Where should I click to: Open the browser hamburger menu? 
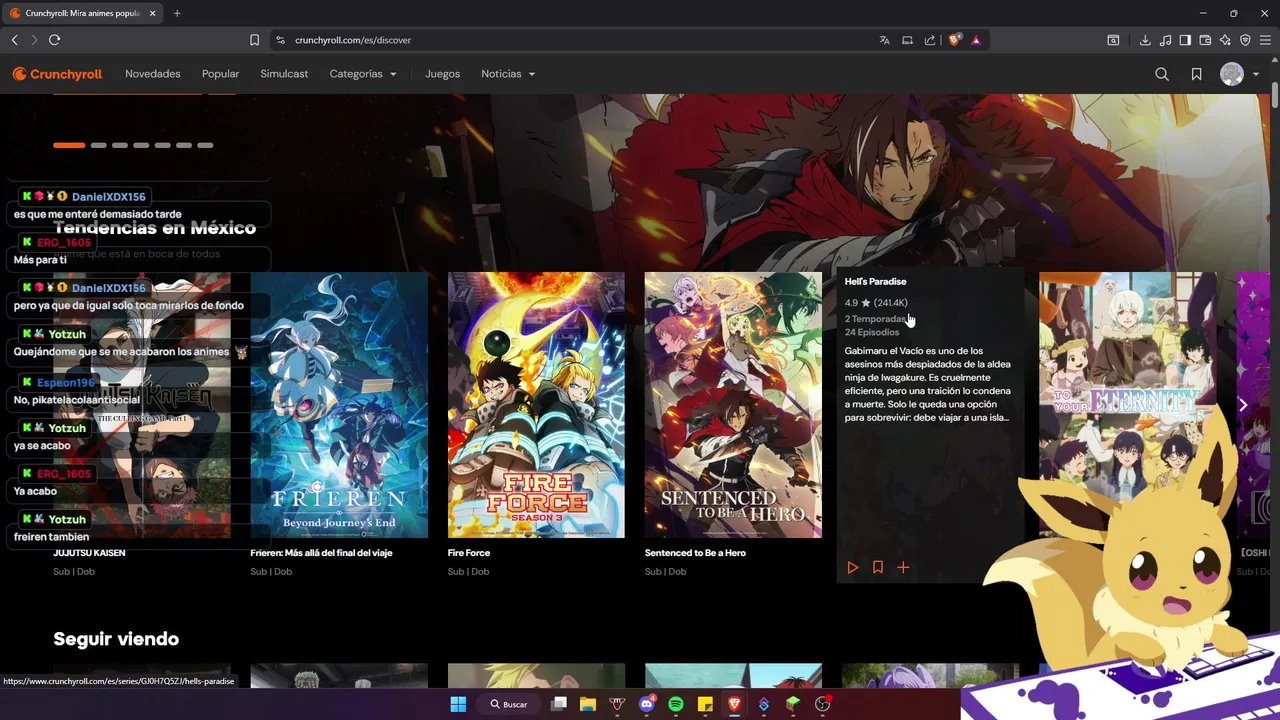coord(1266,40)
